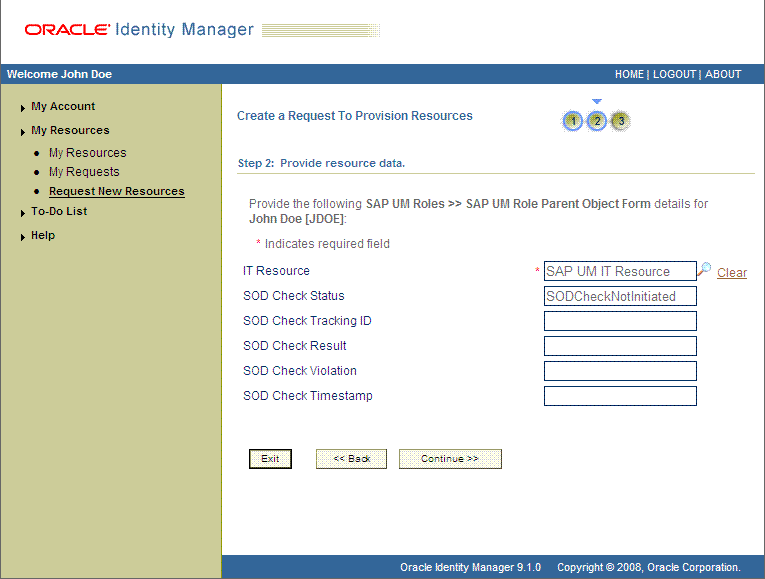
Task: Open My Account in sidebar
Action: pyautogui.click(x=63, y=106)
